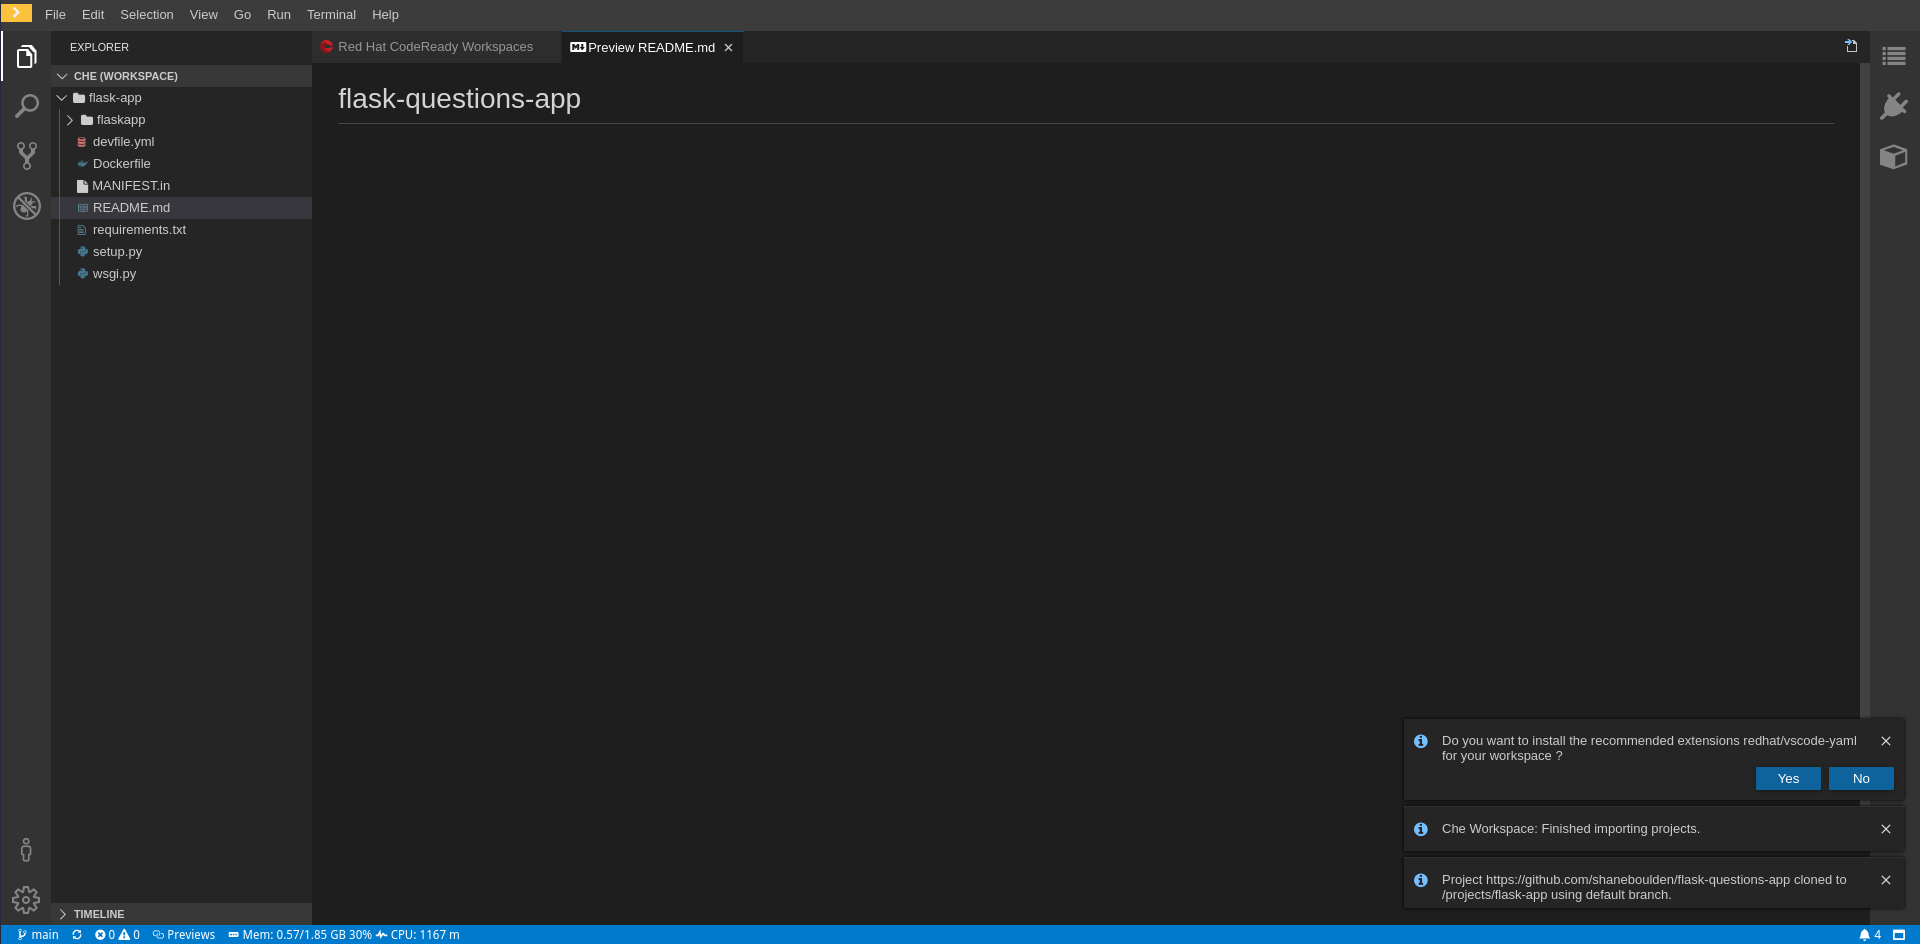The width and height of the screenshot is (1920, 944).
Task: Open the Terminal menu
Action: tap(331, 15)
